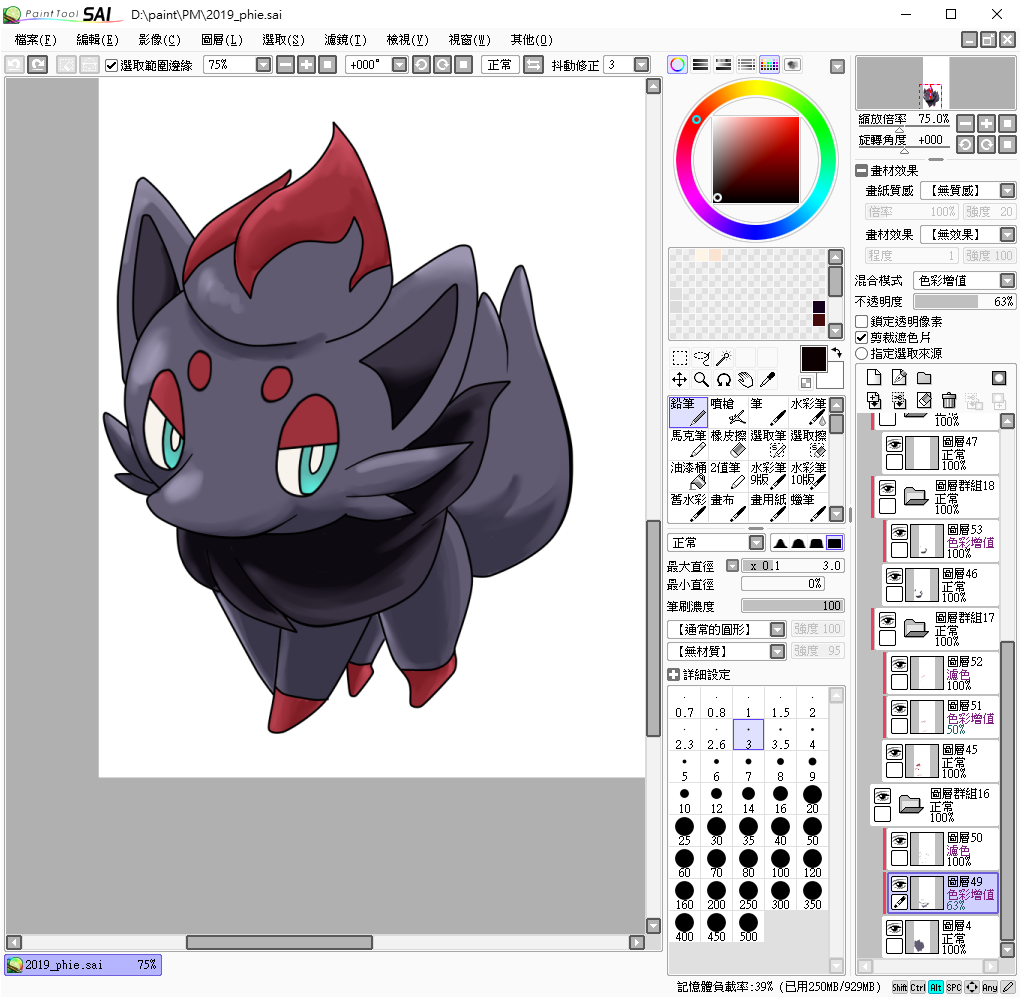Screen dimensions: 1021x998
Task: Select the eyedropper color picker tool
Action: click(x=768, y=380)
